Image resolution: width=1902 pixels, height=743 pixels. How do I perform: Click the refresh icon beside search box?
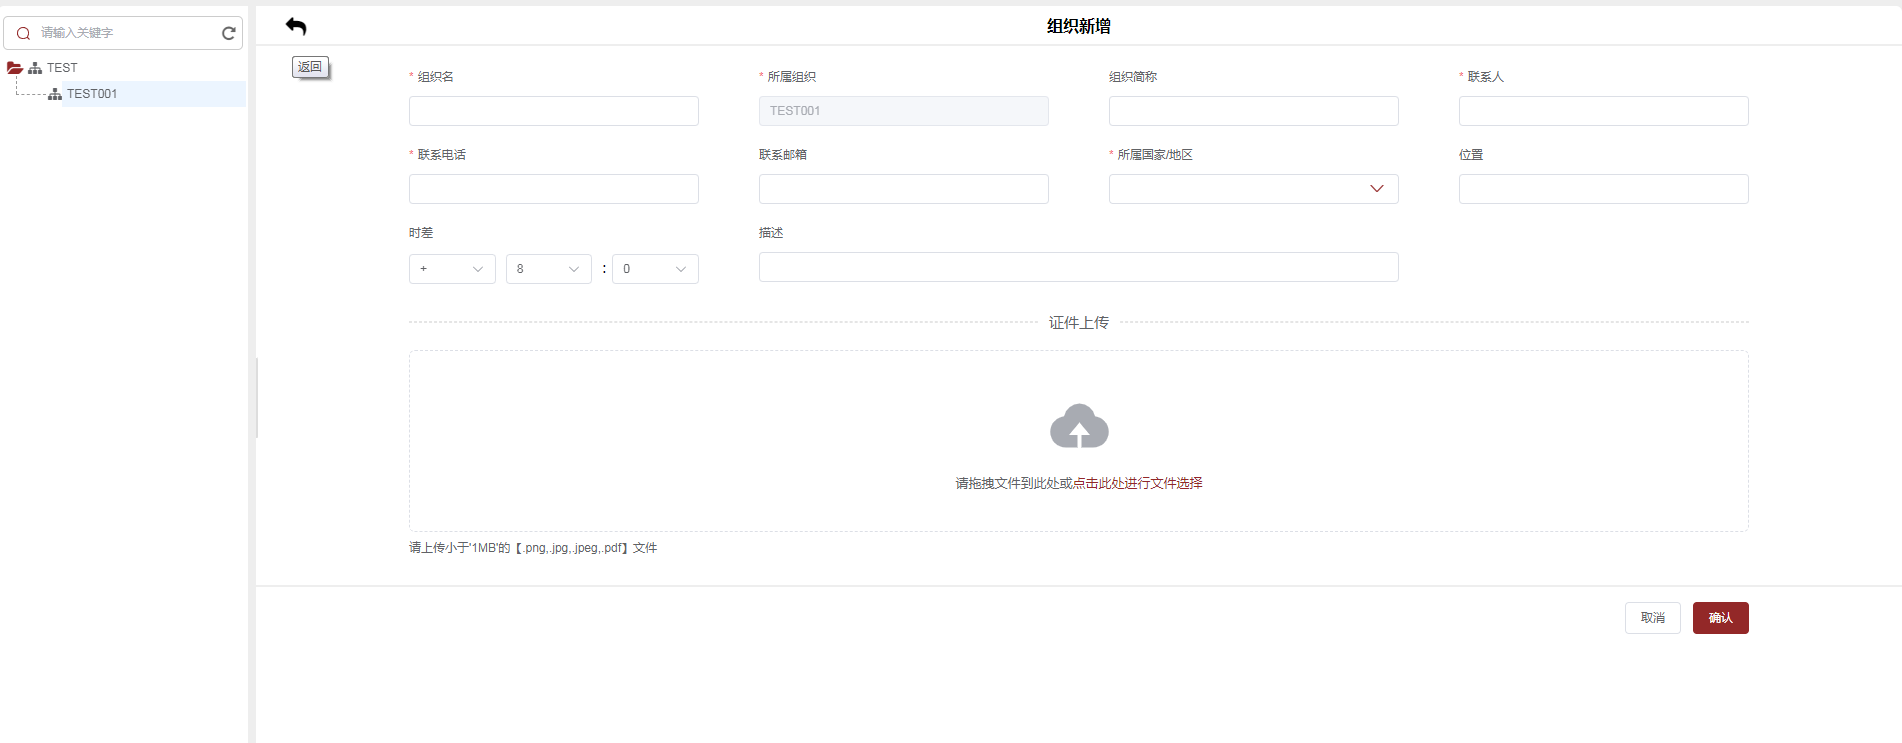point(228,33)
